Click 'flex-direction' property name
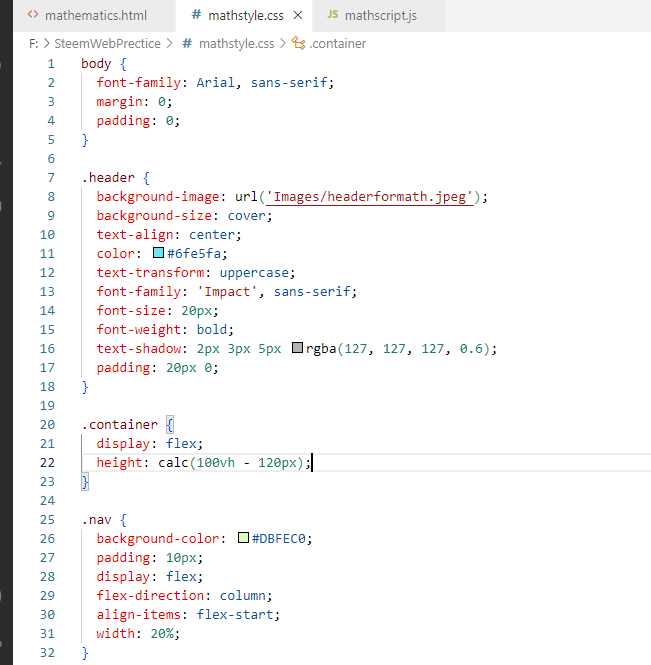The width and height of the screenshot is (651, 665). coord(150,595)
